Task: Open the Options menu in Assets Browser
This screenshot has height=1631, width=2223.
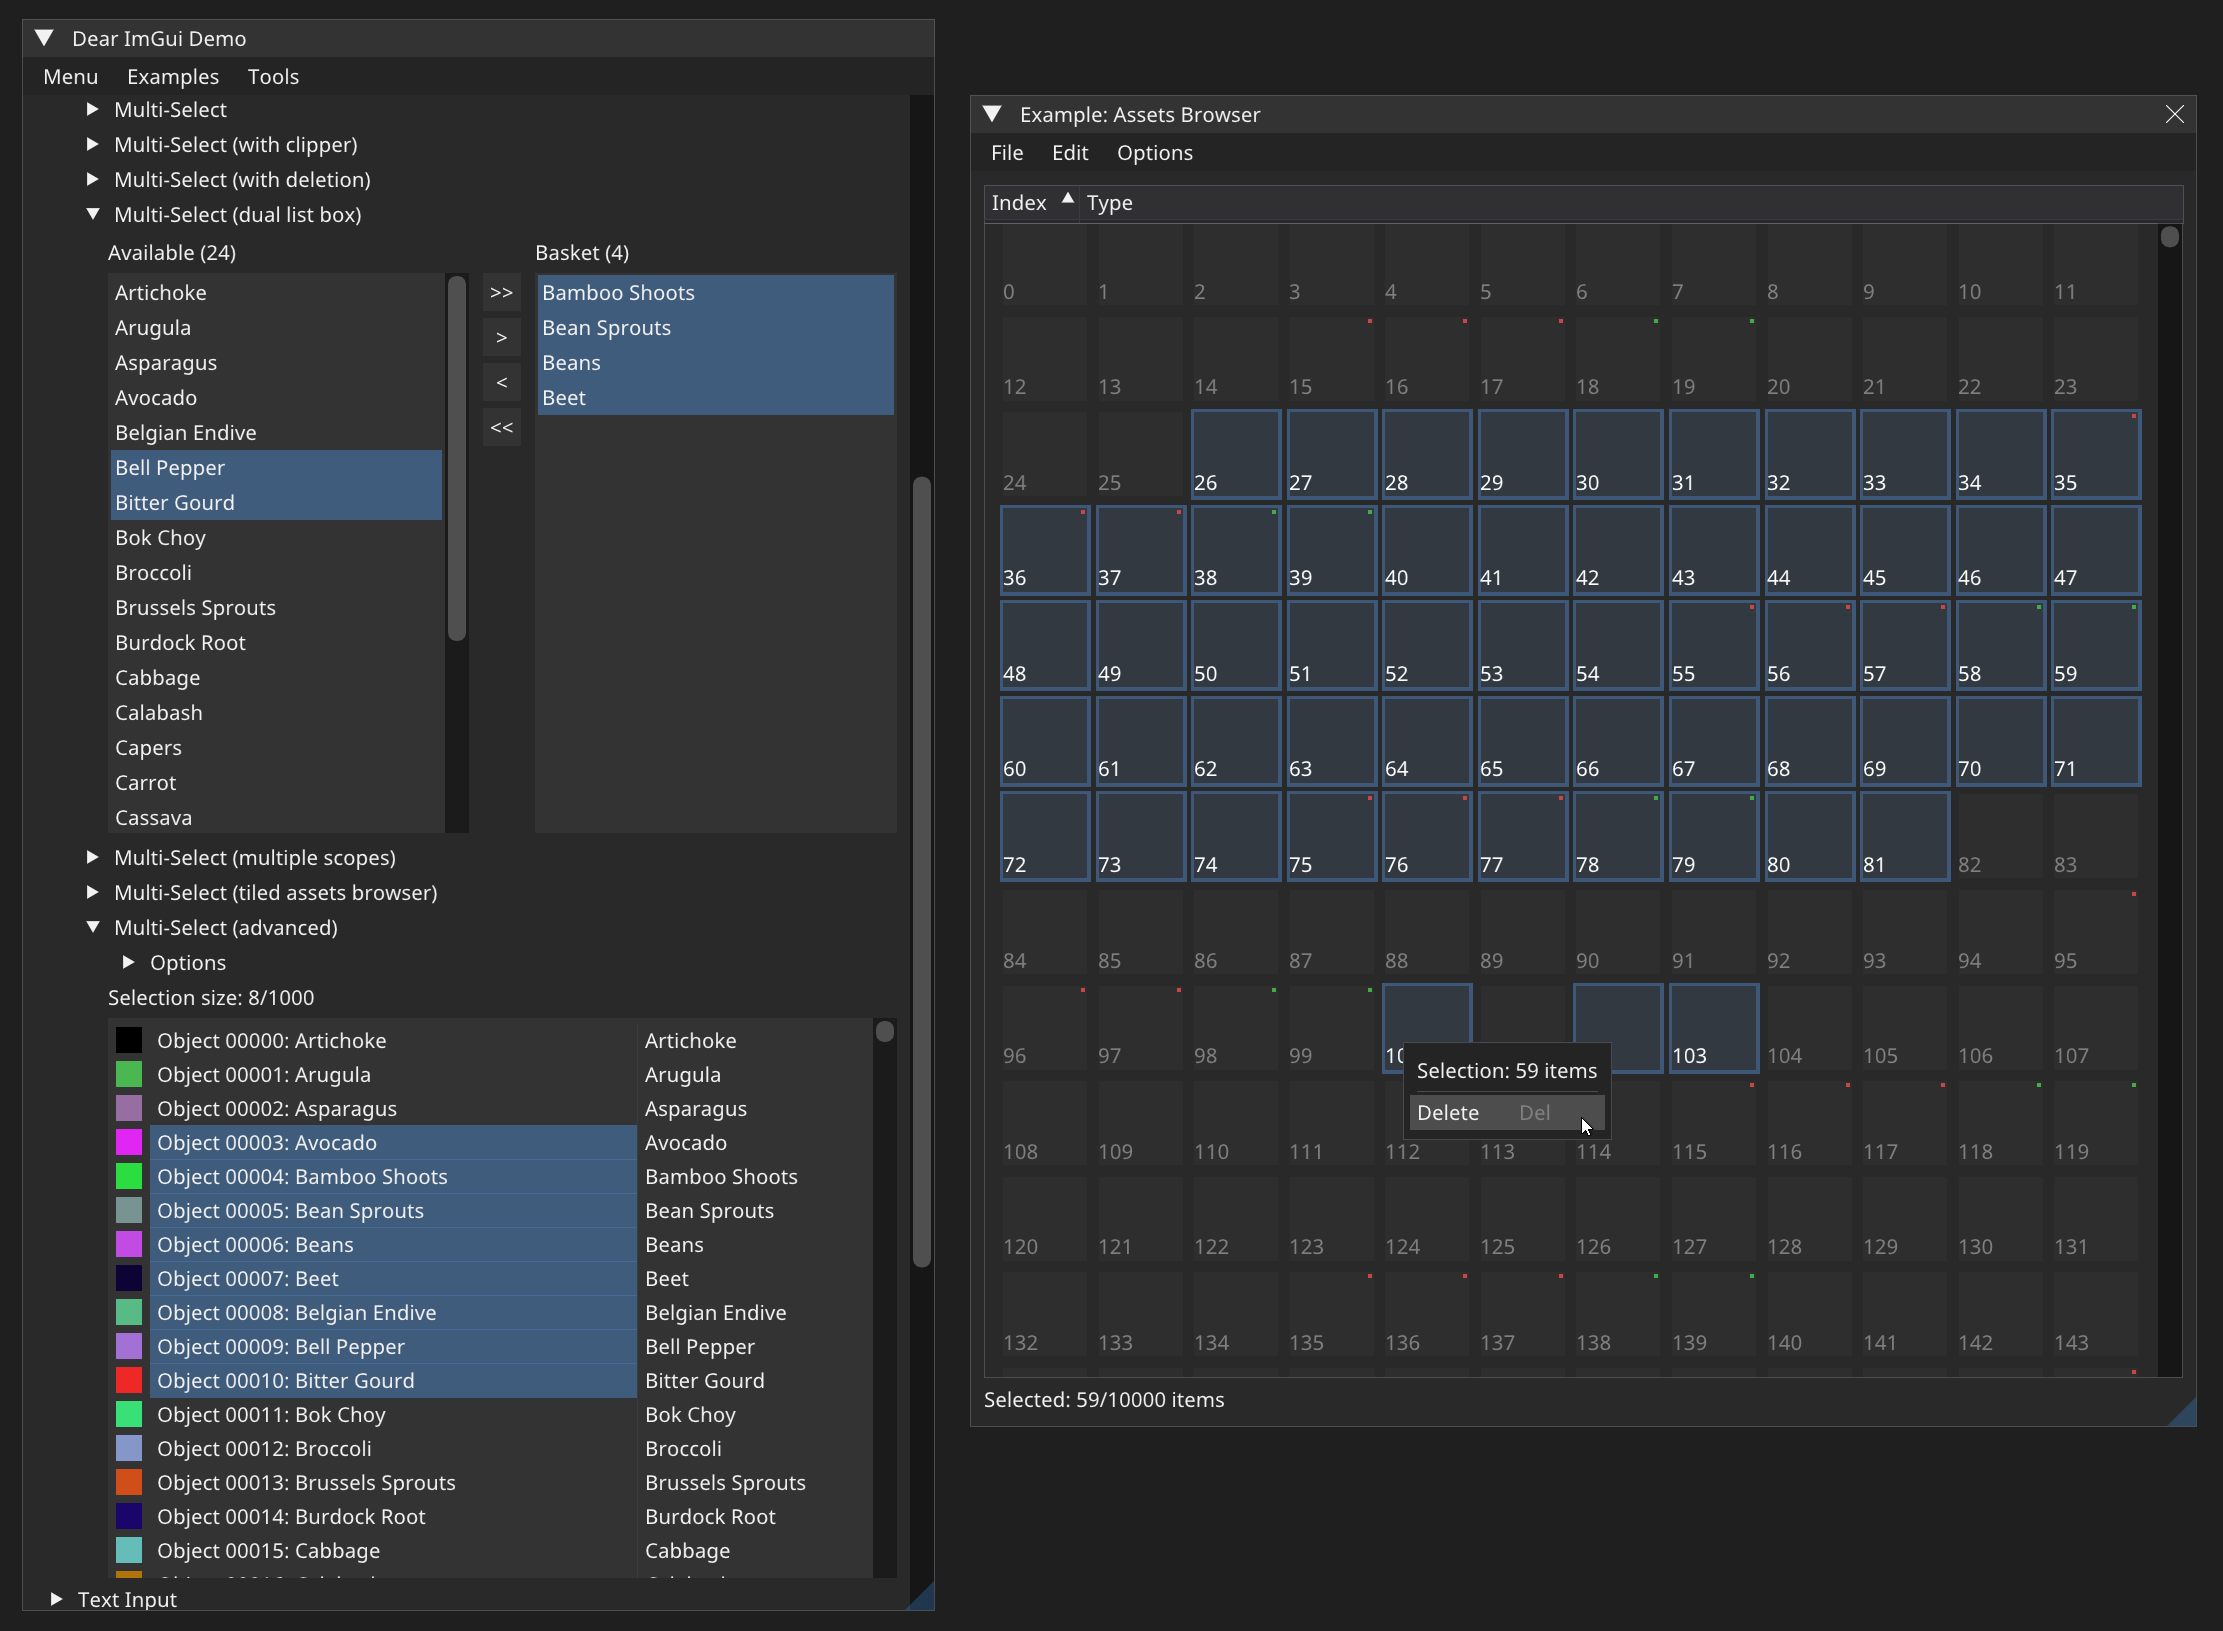Action: [x=1154, y=153]
